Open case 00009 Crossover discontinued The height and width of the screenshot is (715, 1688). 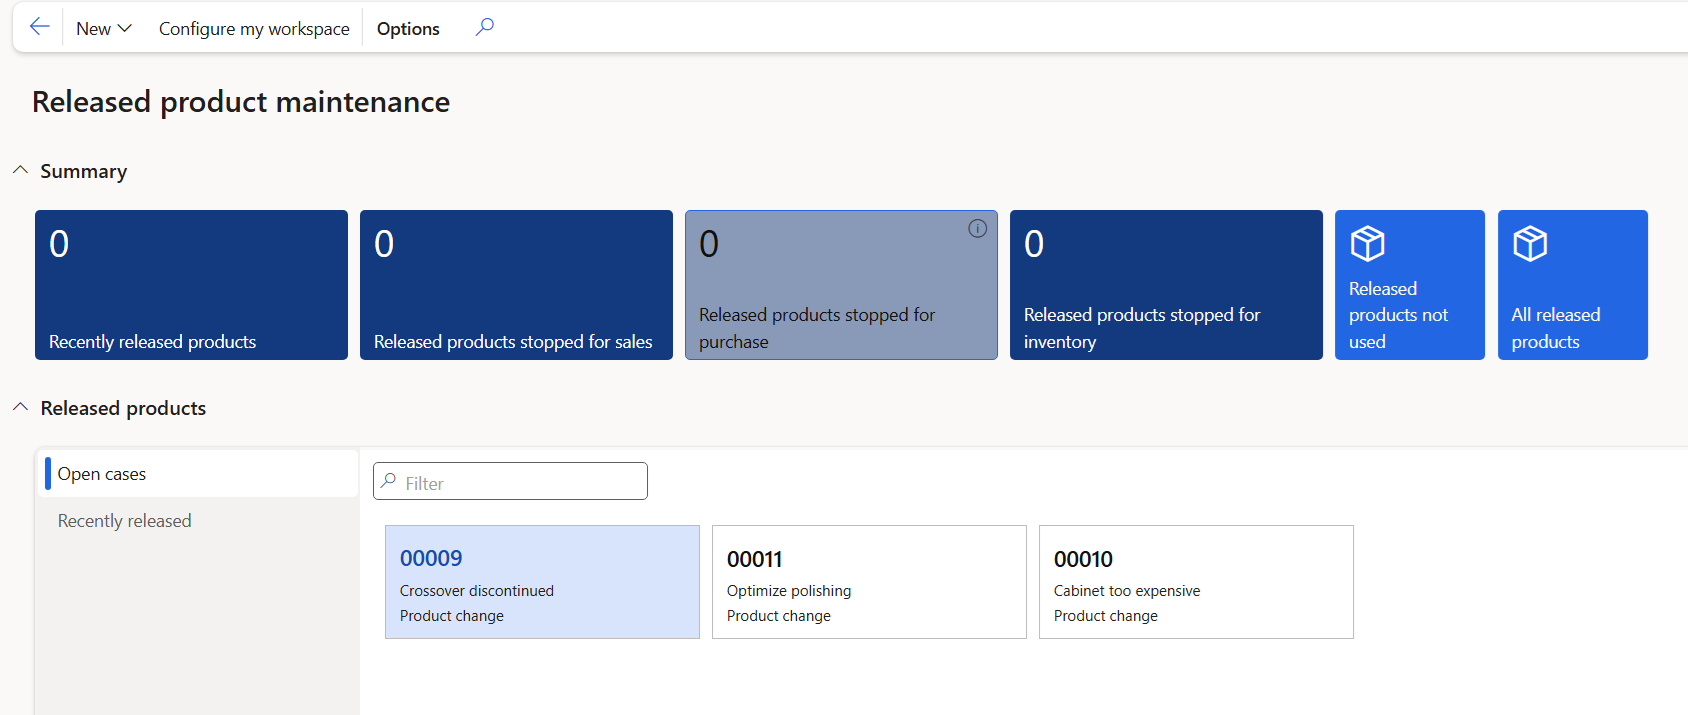[542, 582]
